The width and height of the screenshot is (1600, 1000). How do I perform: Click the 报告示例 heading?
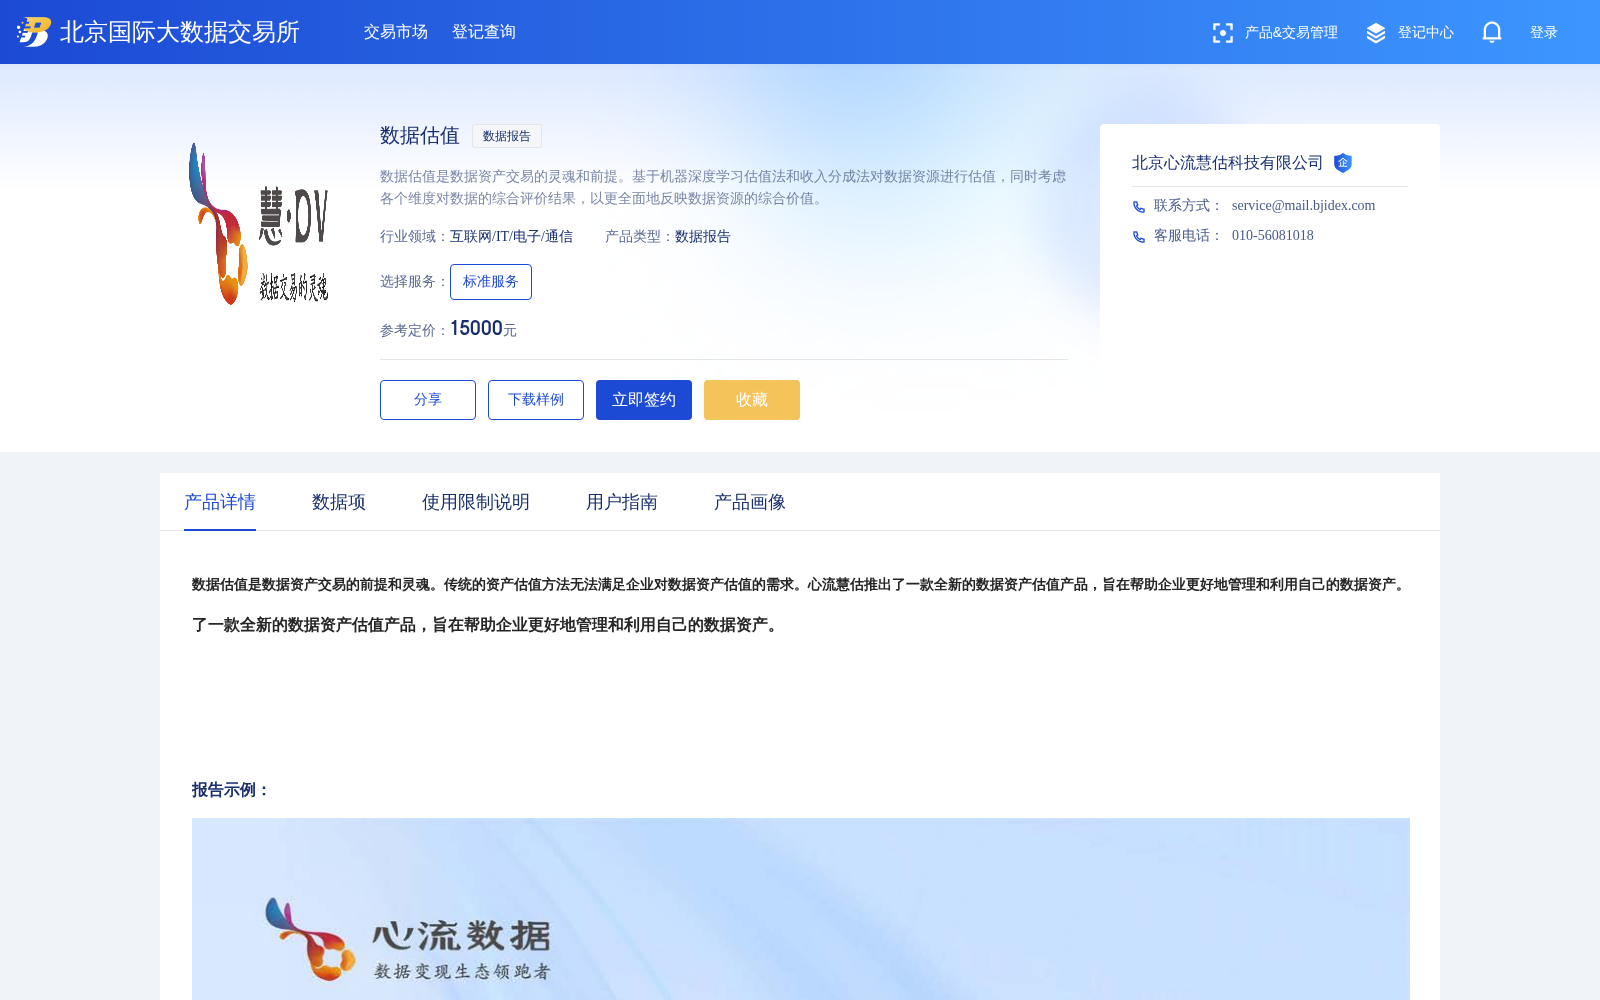[x=231, y=790]
